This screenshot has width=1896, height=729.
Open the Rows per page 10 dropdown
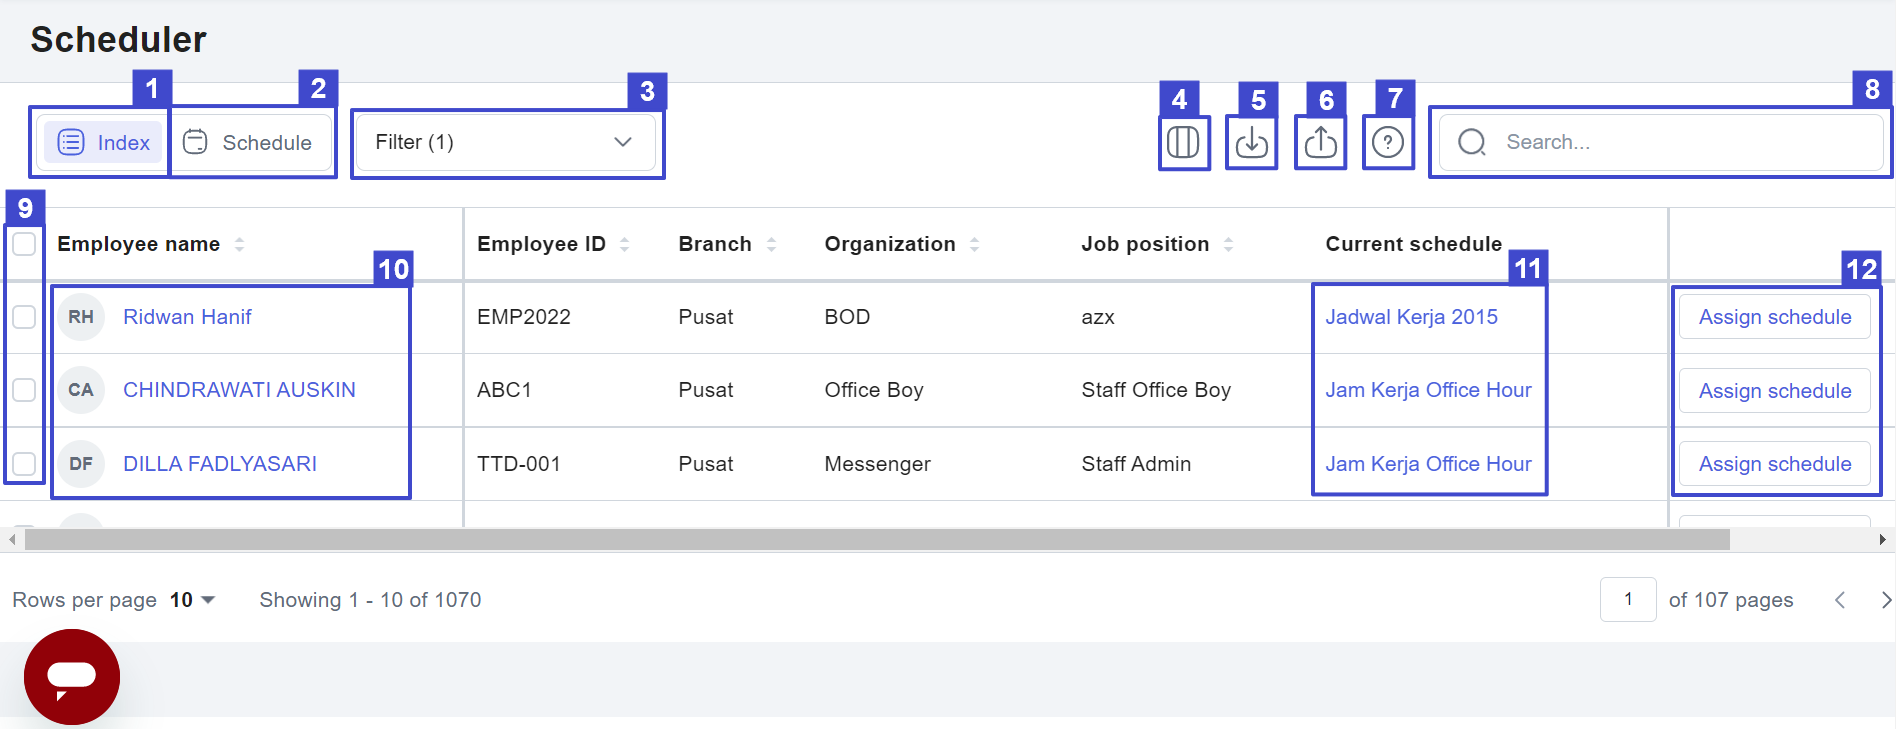click(x=193, y=600)
